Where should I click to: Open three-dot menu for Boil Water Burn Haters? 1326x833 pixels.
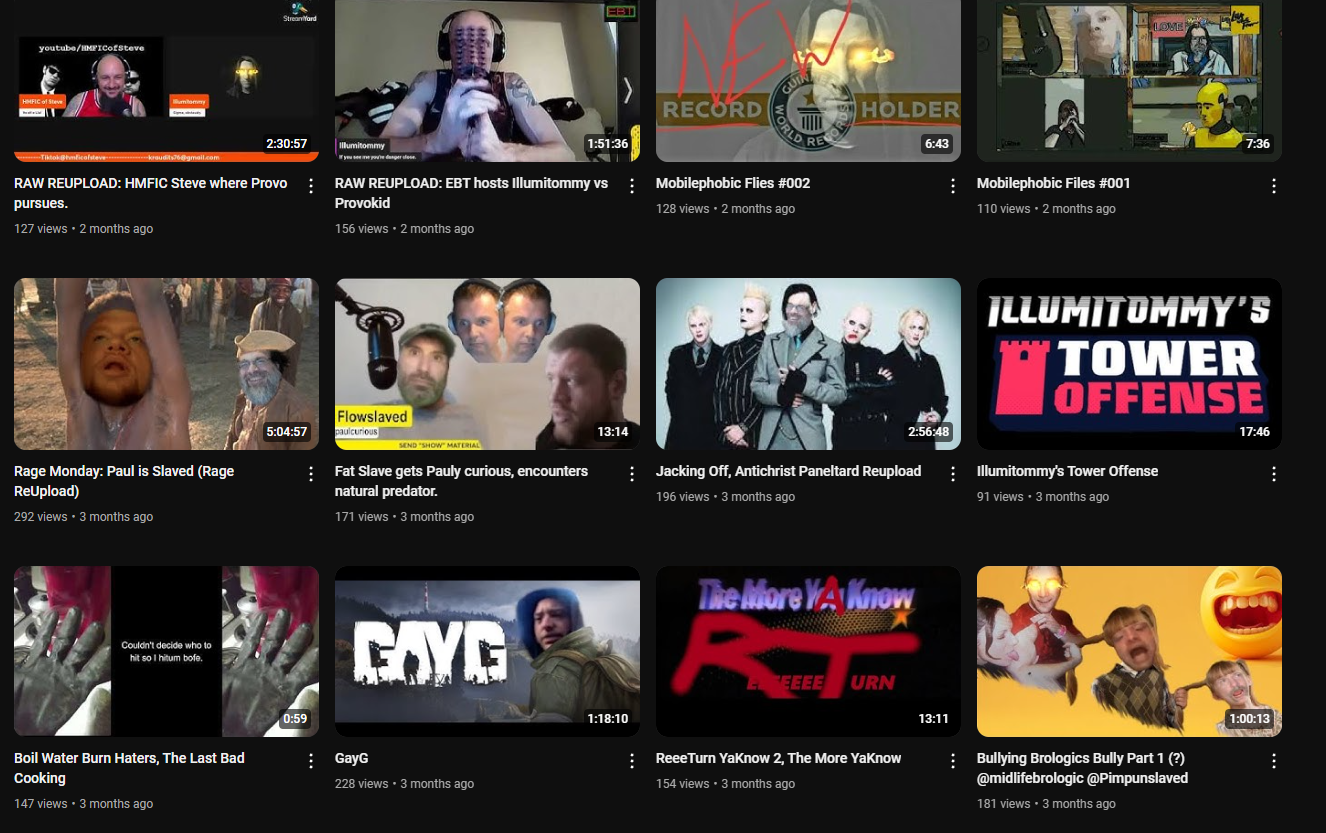pos(311,761)
